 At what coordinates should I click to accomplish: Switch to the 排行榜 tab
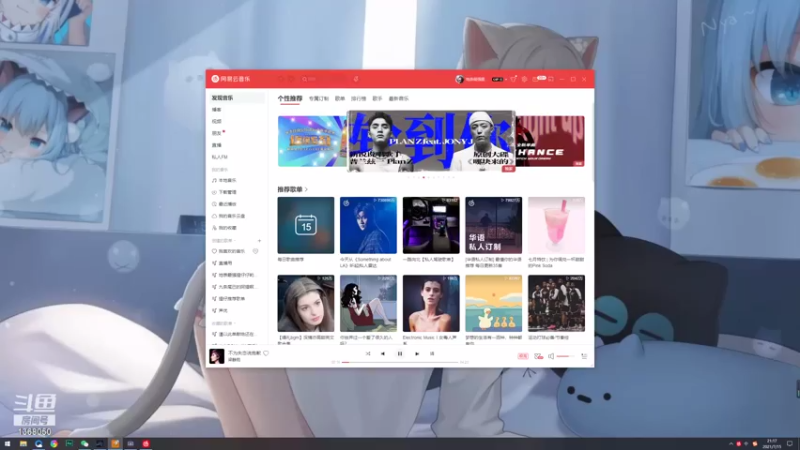(358, 98)
